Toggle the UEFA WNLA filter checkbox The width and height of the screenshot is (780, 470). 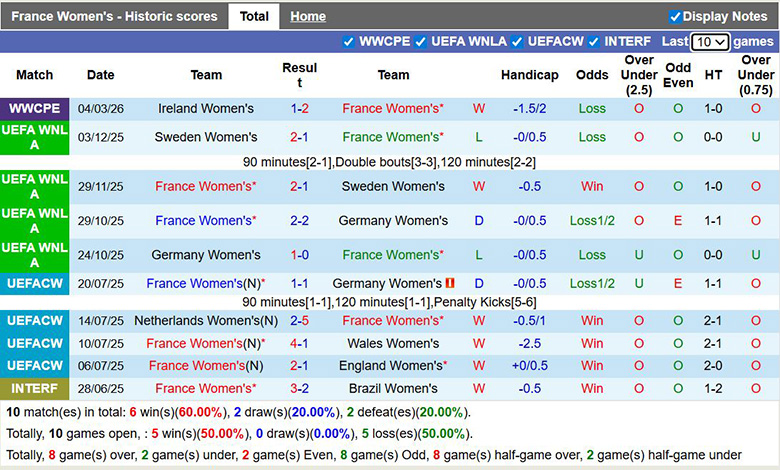click(420, 42)
